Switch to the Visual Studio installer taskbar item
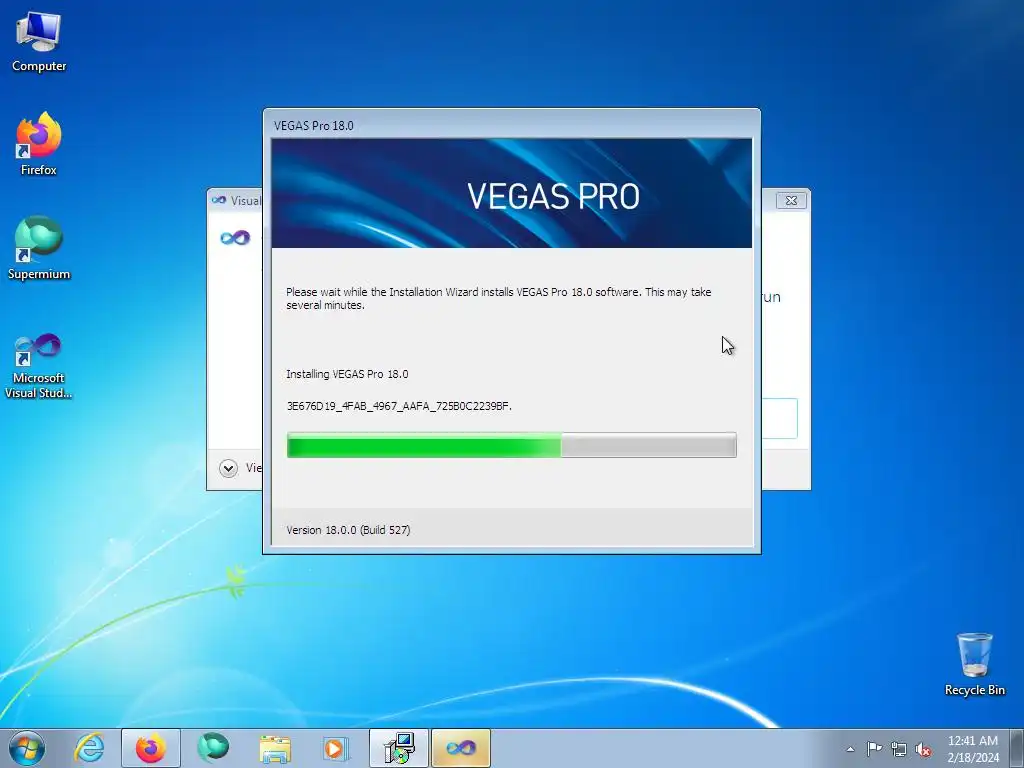Image resolution: width=1024 pixels, height=768 pixels. pos(460,748)
